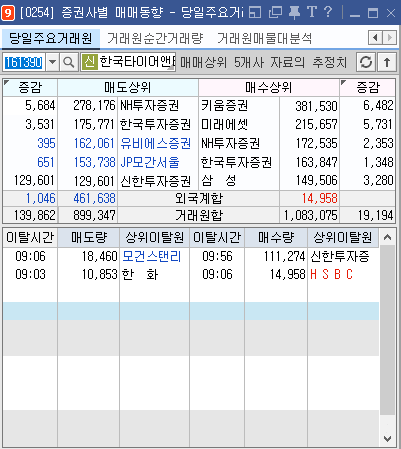Click the T font icon in title bar
Viewport: 401px width, 449px height.
coord(312,12)
